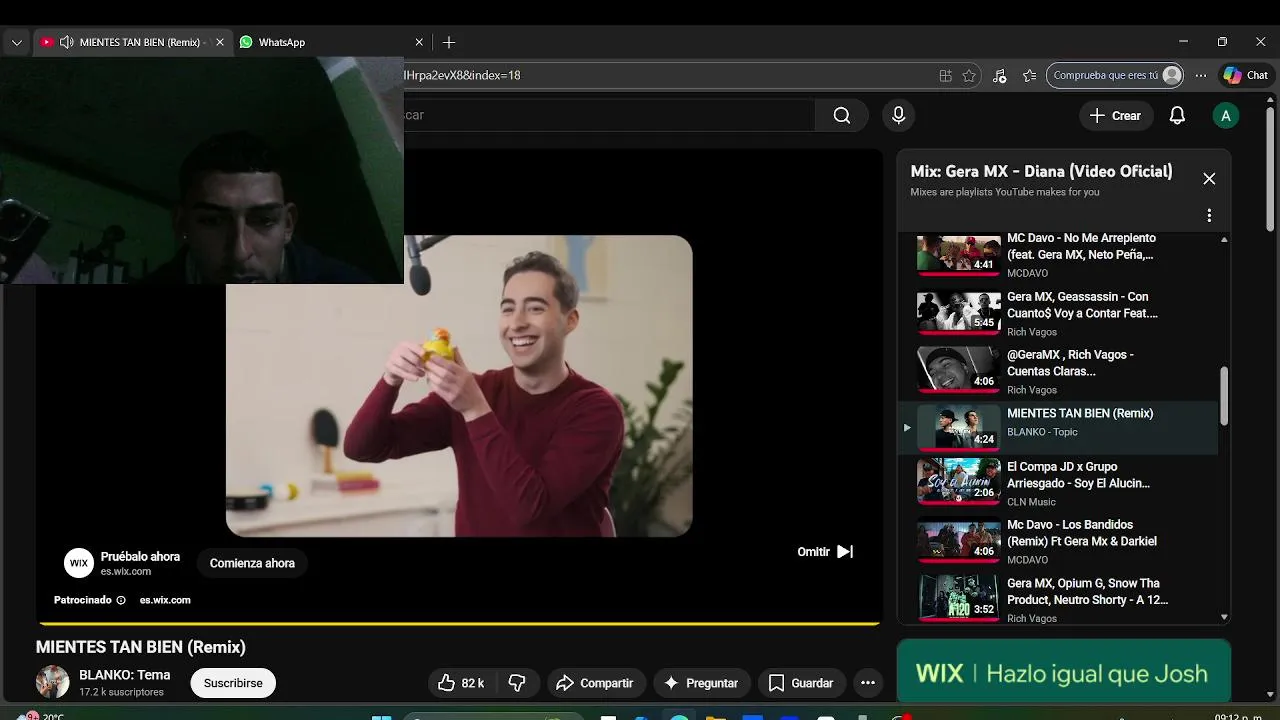Screen dimensions: 1280x720
Task: Click the Comprueba que eres tú profile button
Action: coord(1115,75)
